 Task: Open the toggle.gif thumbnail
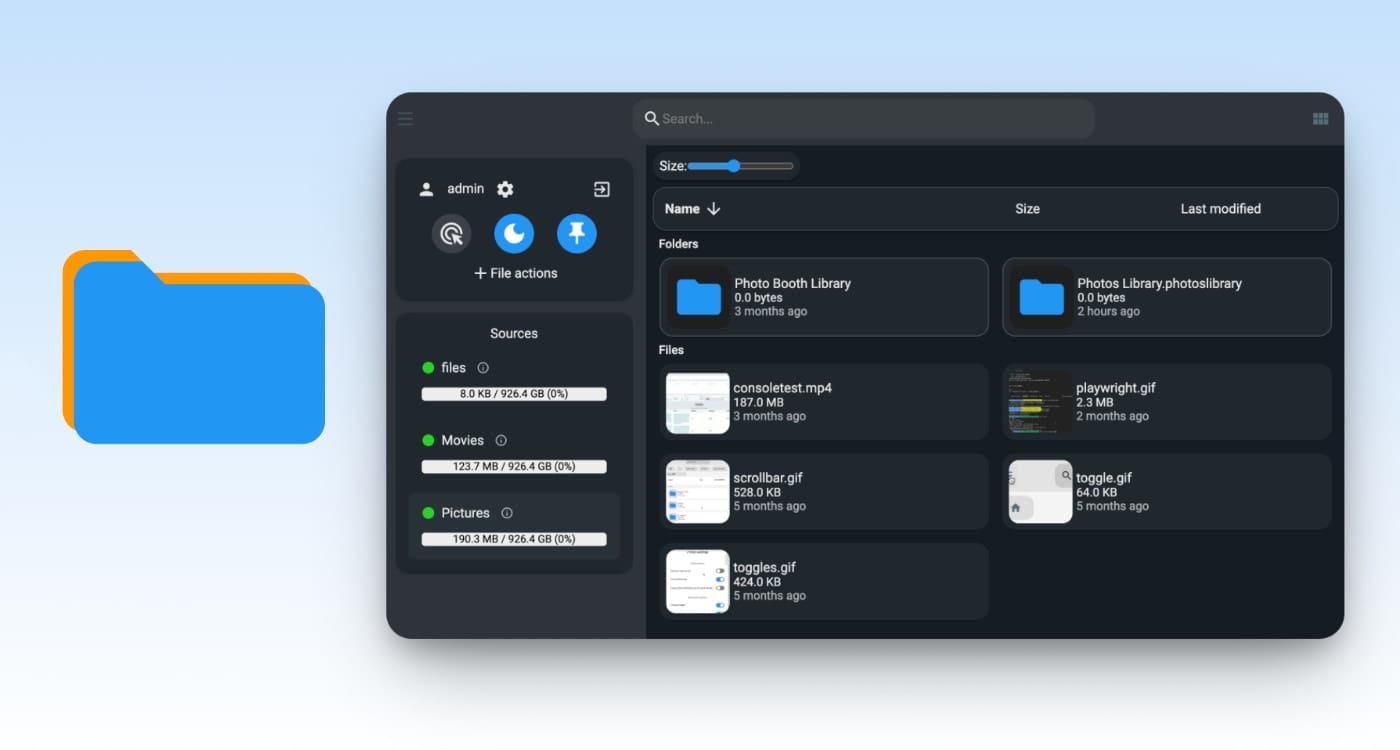click(x=1040, y=491)
